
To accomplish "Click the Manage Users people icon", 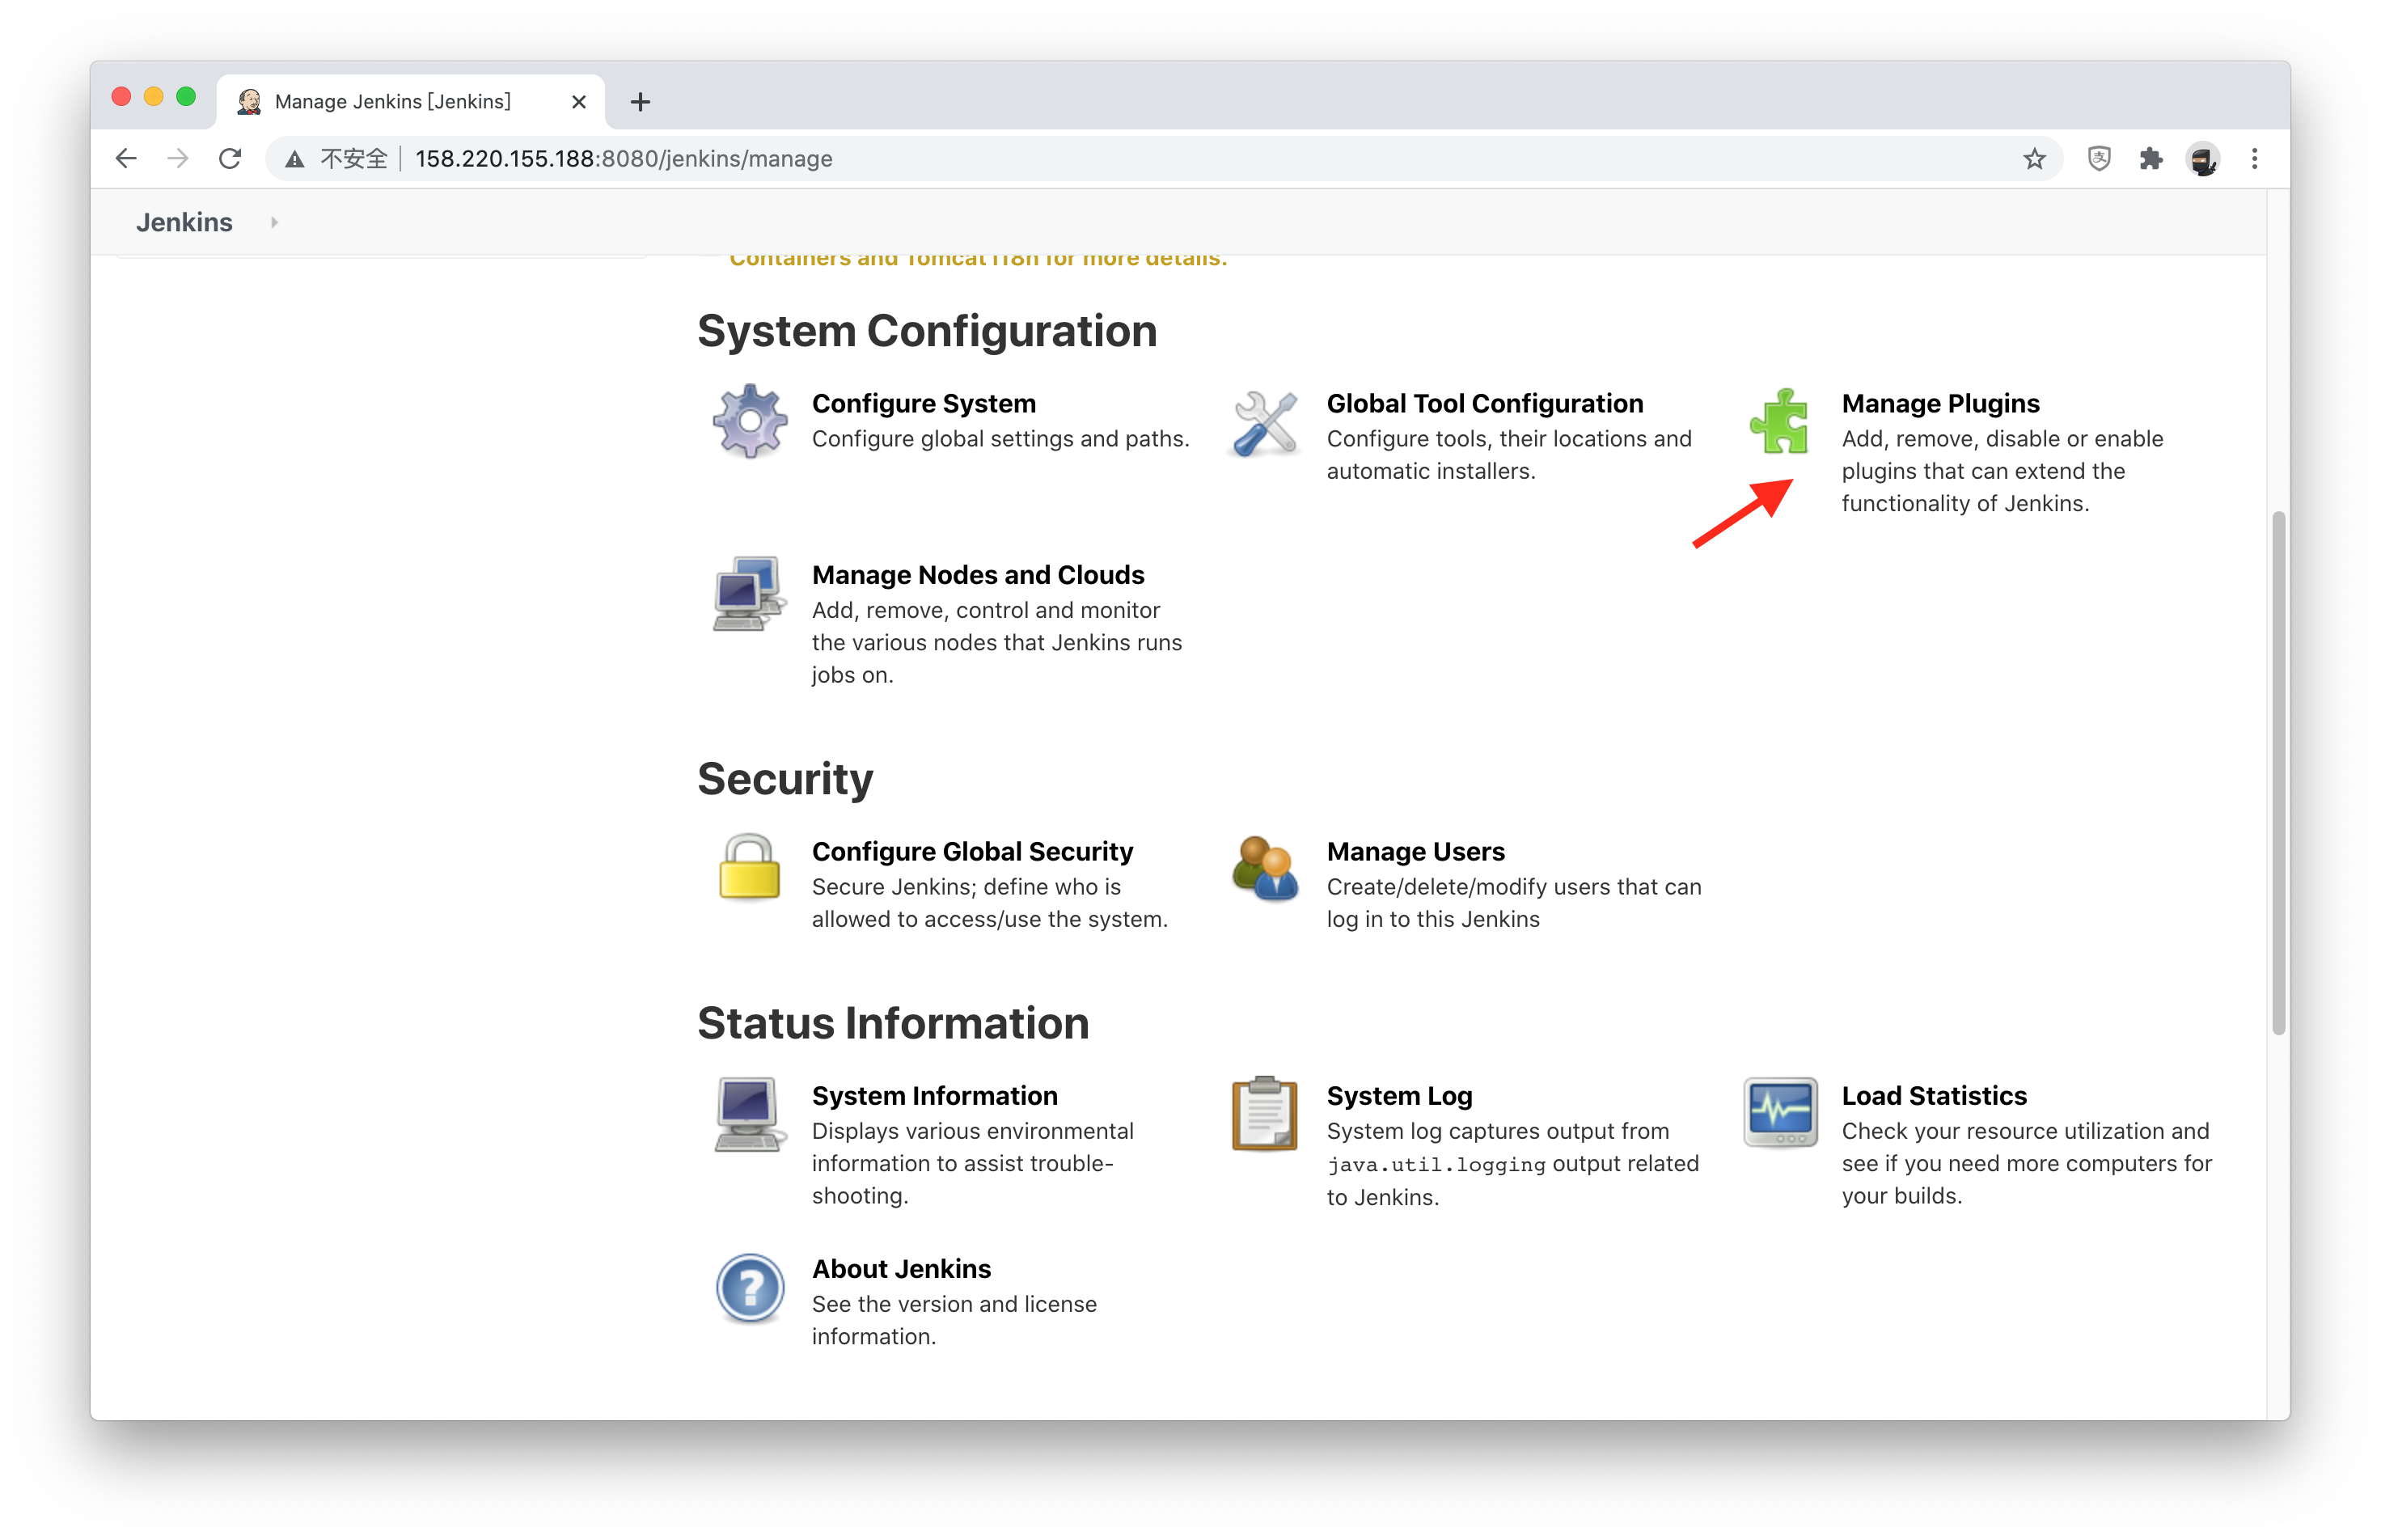I will coord(1264,867).
